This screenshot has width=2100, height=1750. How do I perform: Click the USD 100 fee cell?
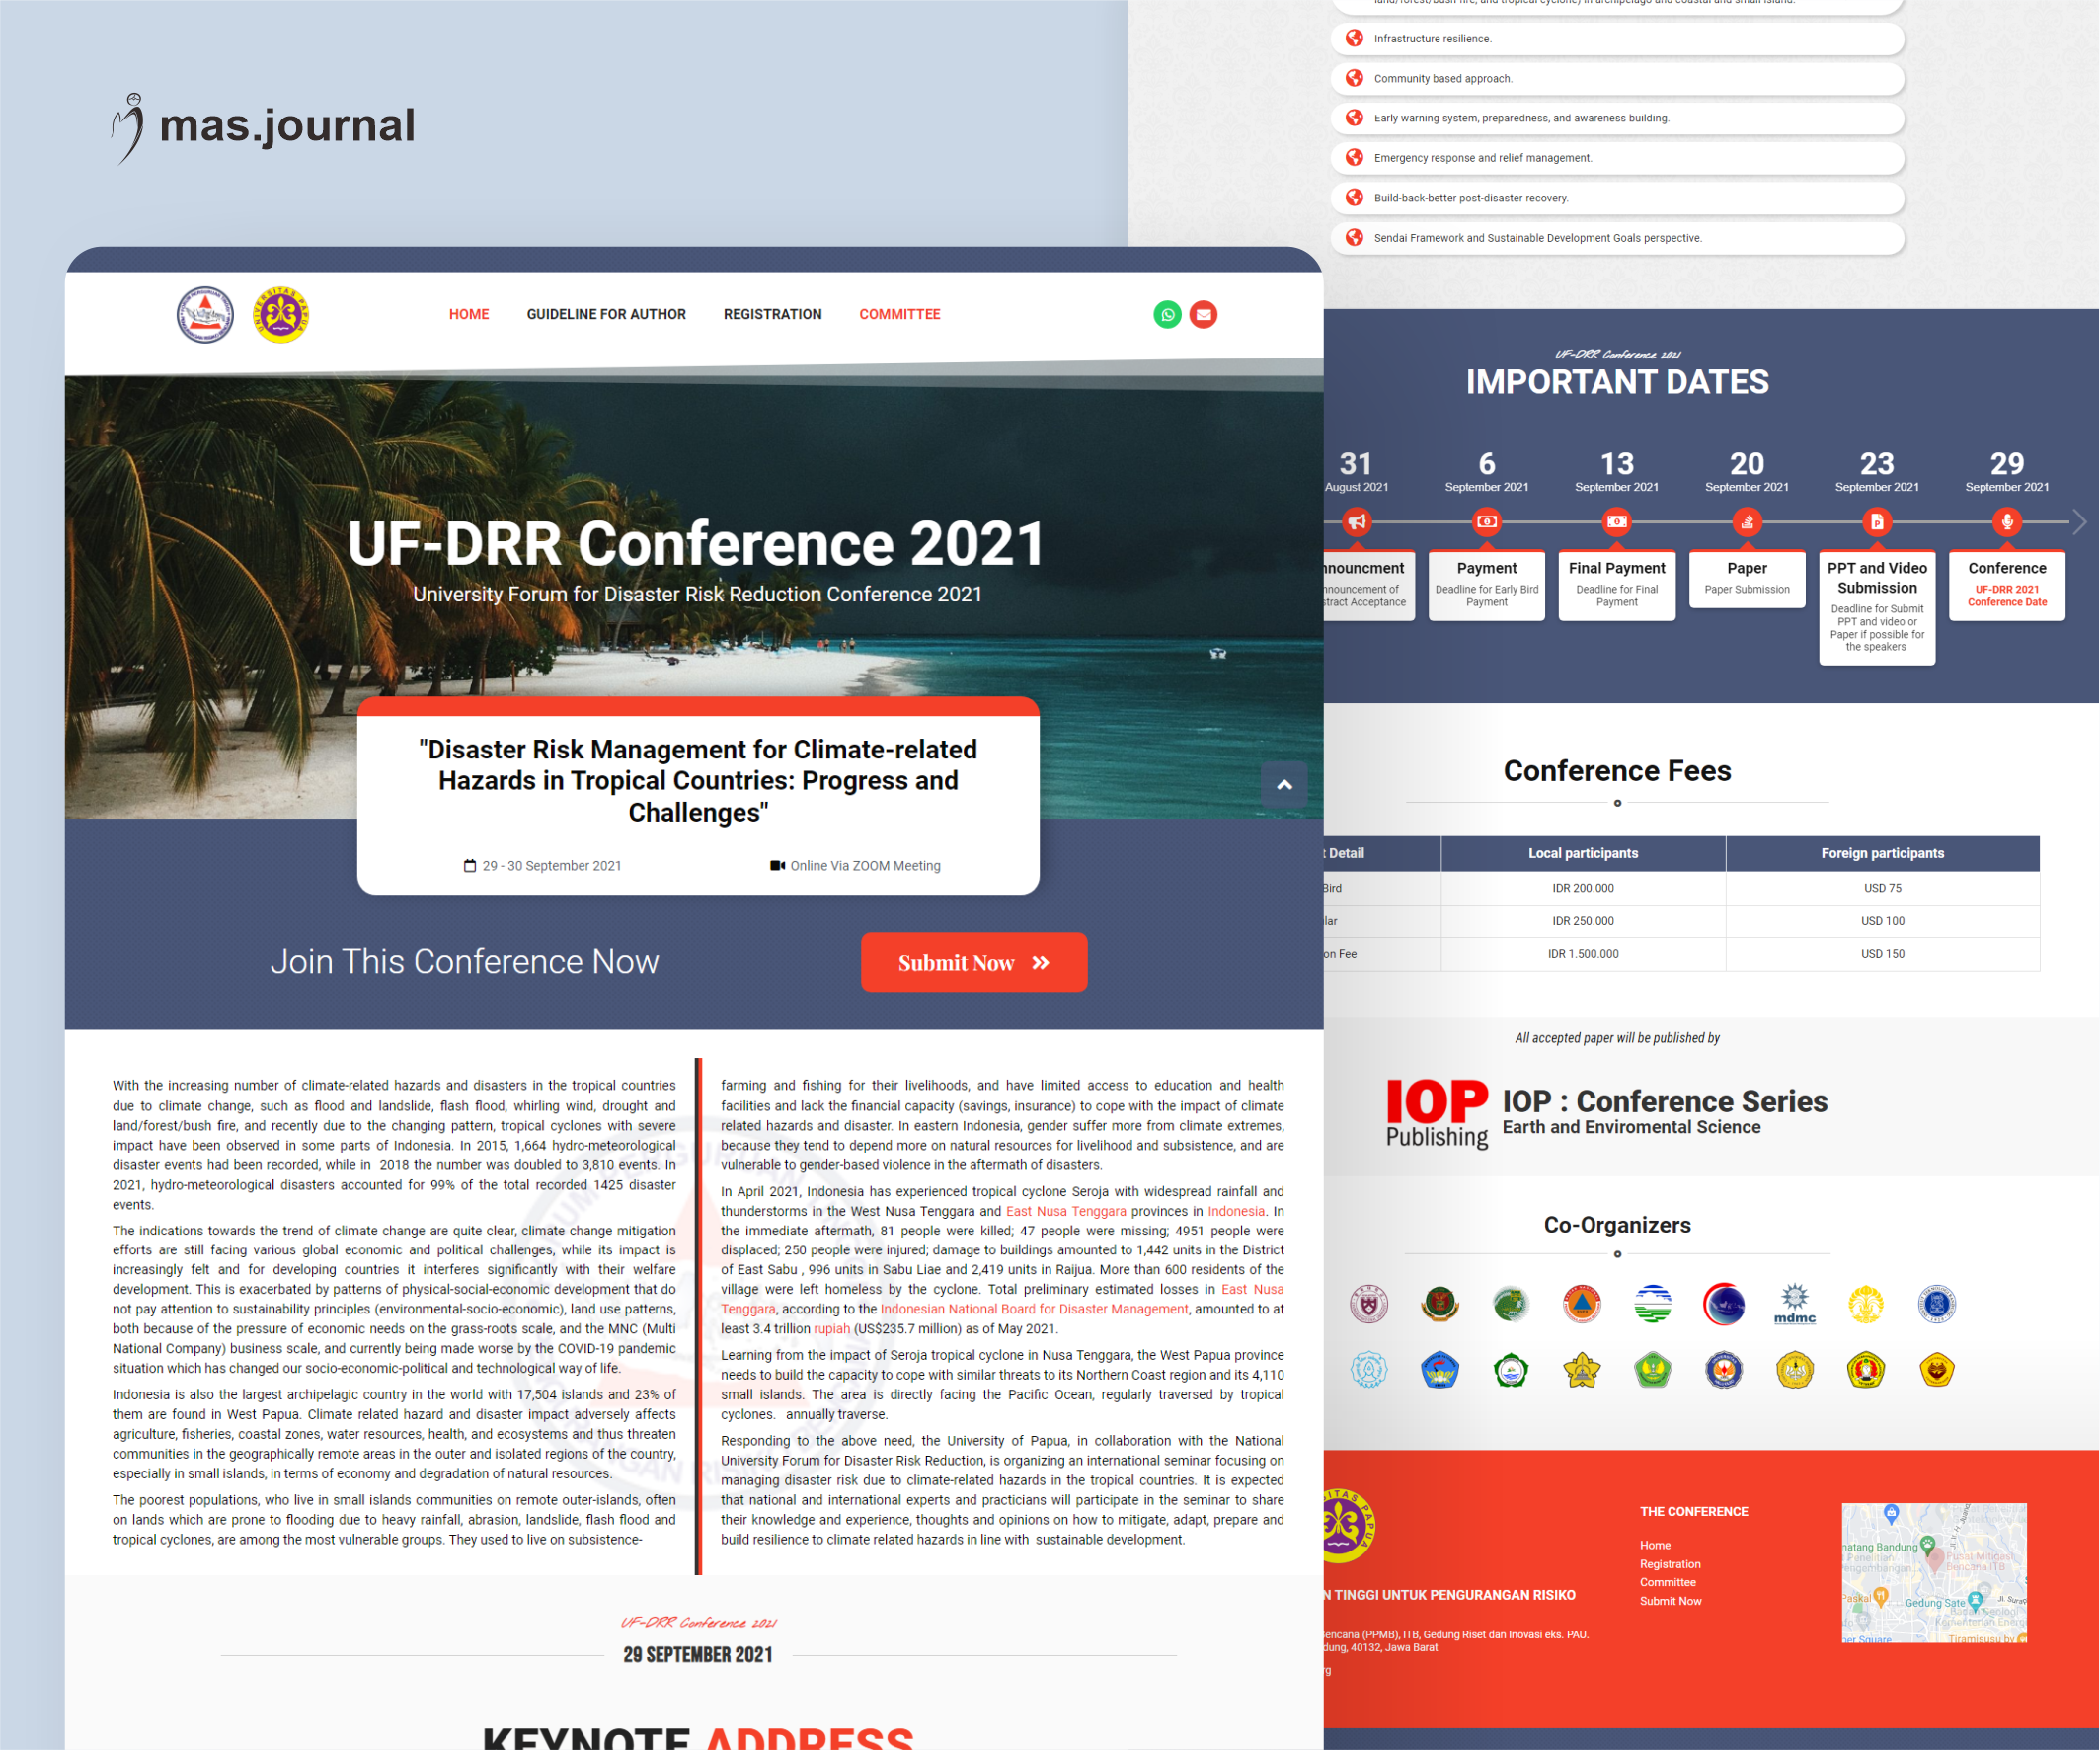[1882, 921]
